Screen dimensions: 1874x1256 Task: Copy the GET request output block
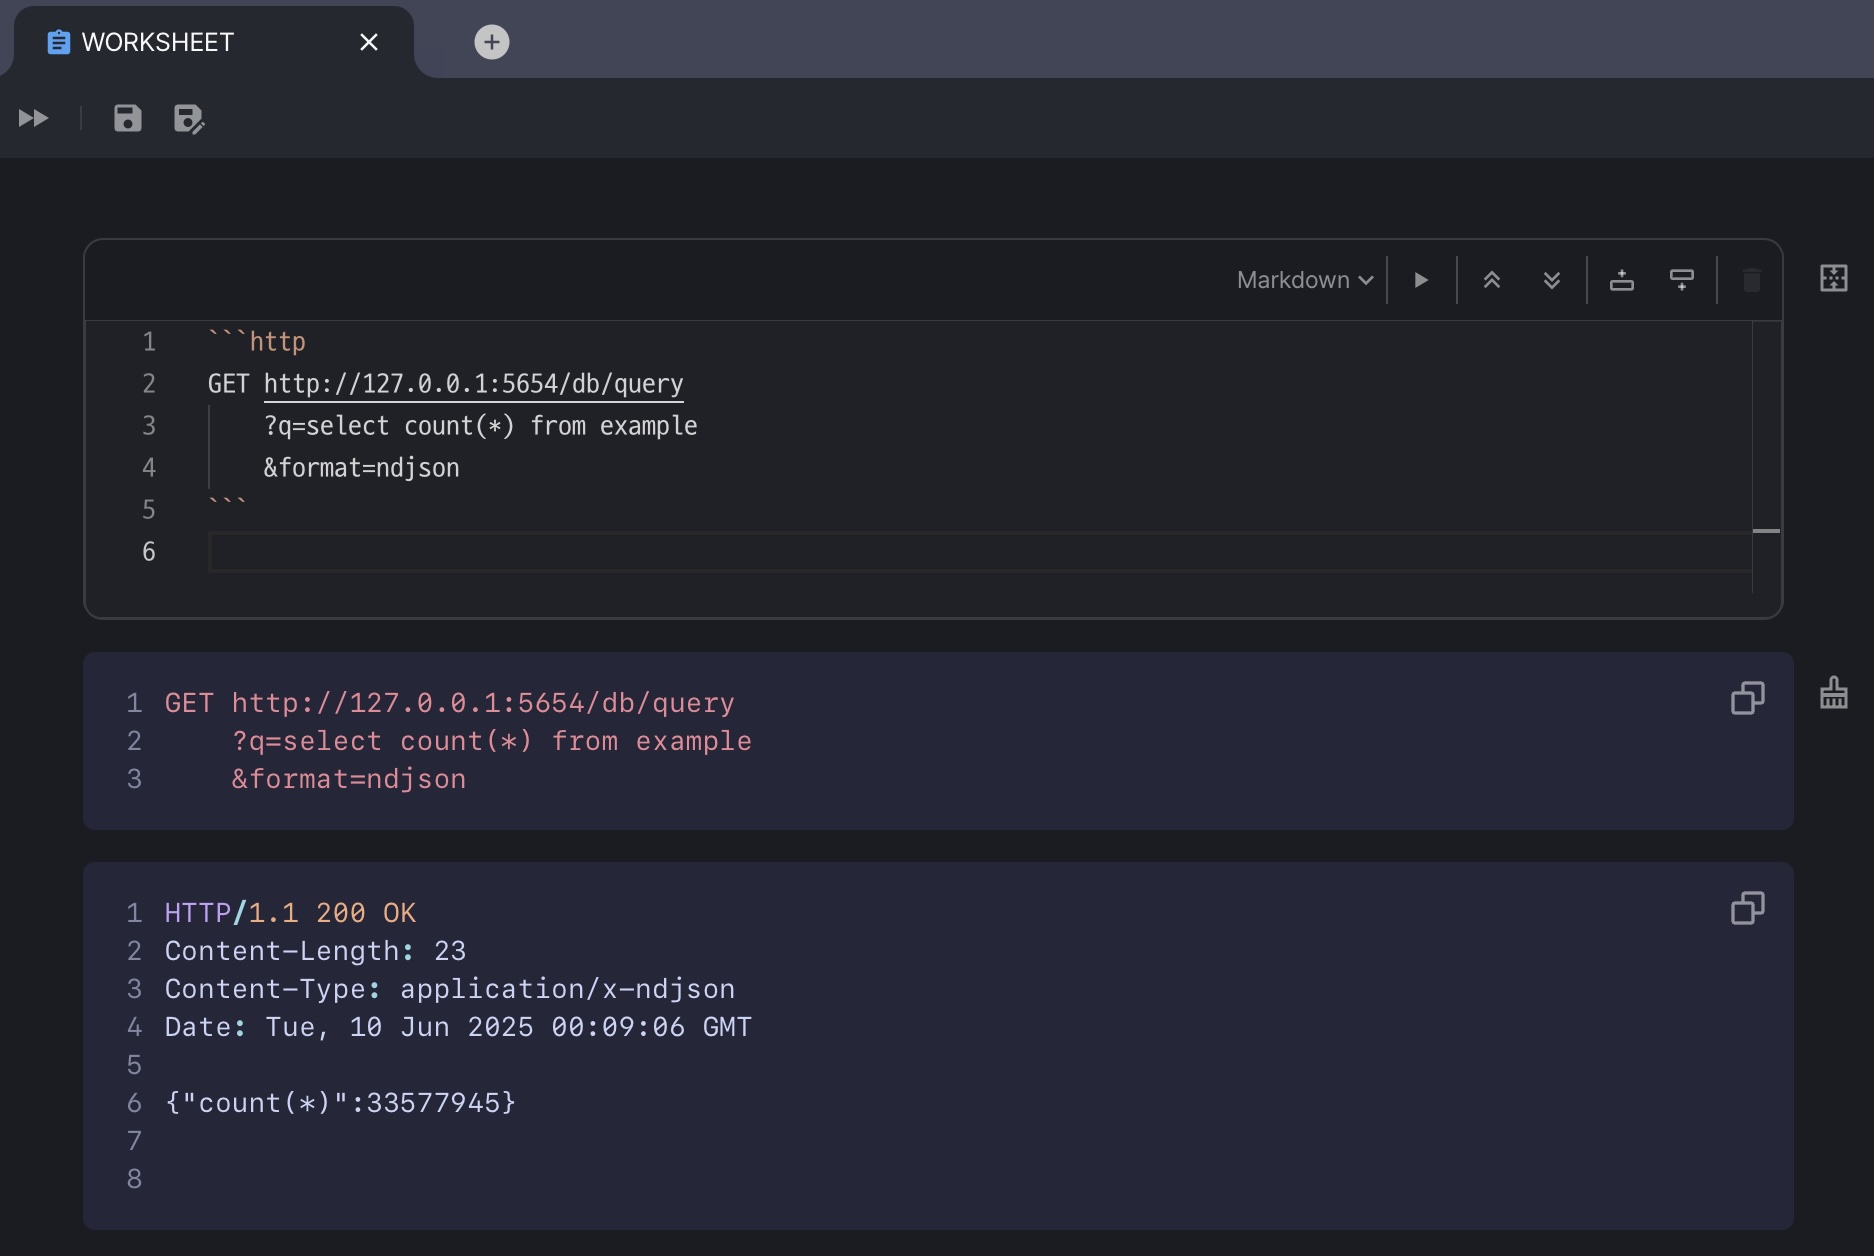1747,698
